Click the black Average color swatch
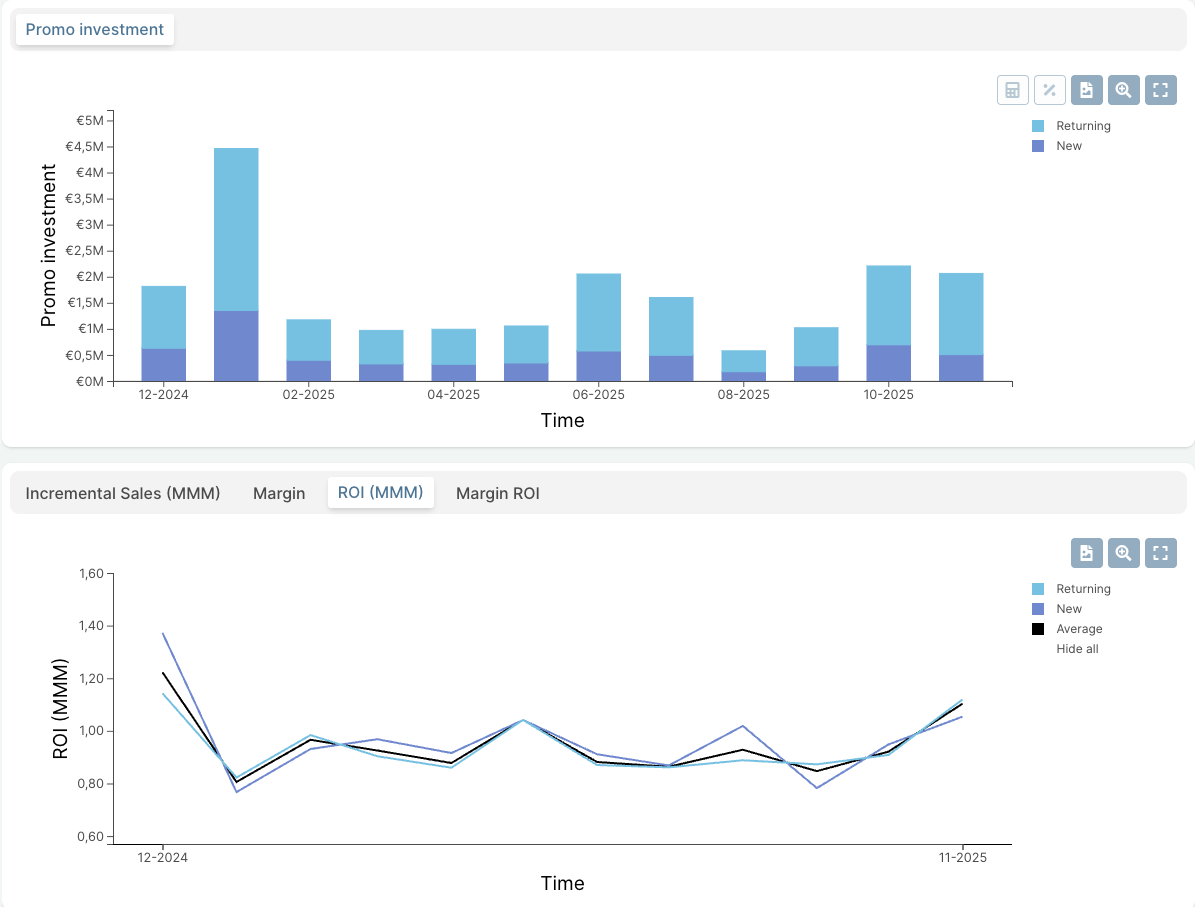The height and width of the screenshot is (907, 1195). tap(1038, 629)
